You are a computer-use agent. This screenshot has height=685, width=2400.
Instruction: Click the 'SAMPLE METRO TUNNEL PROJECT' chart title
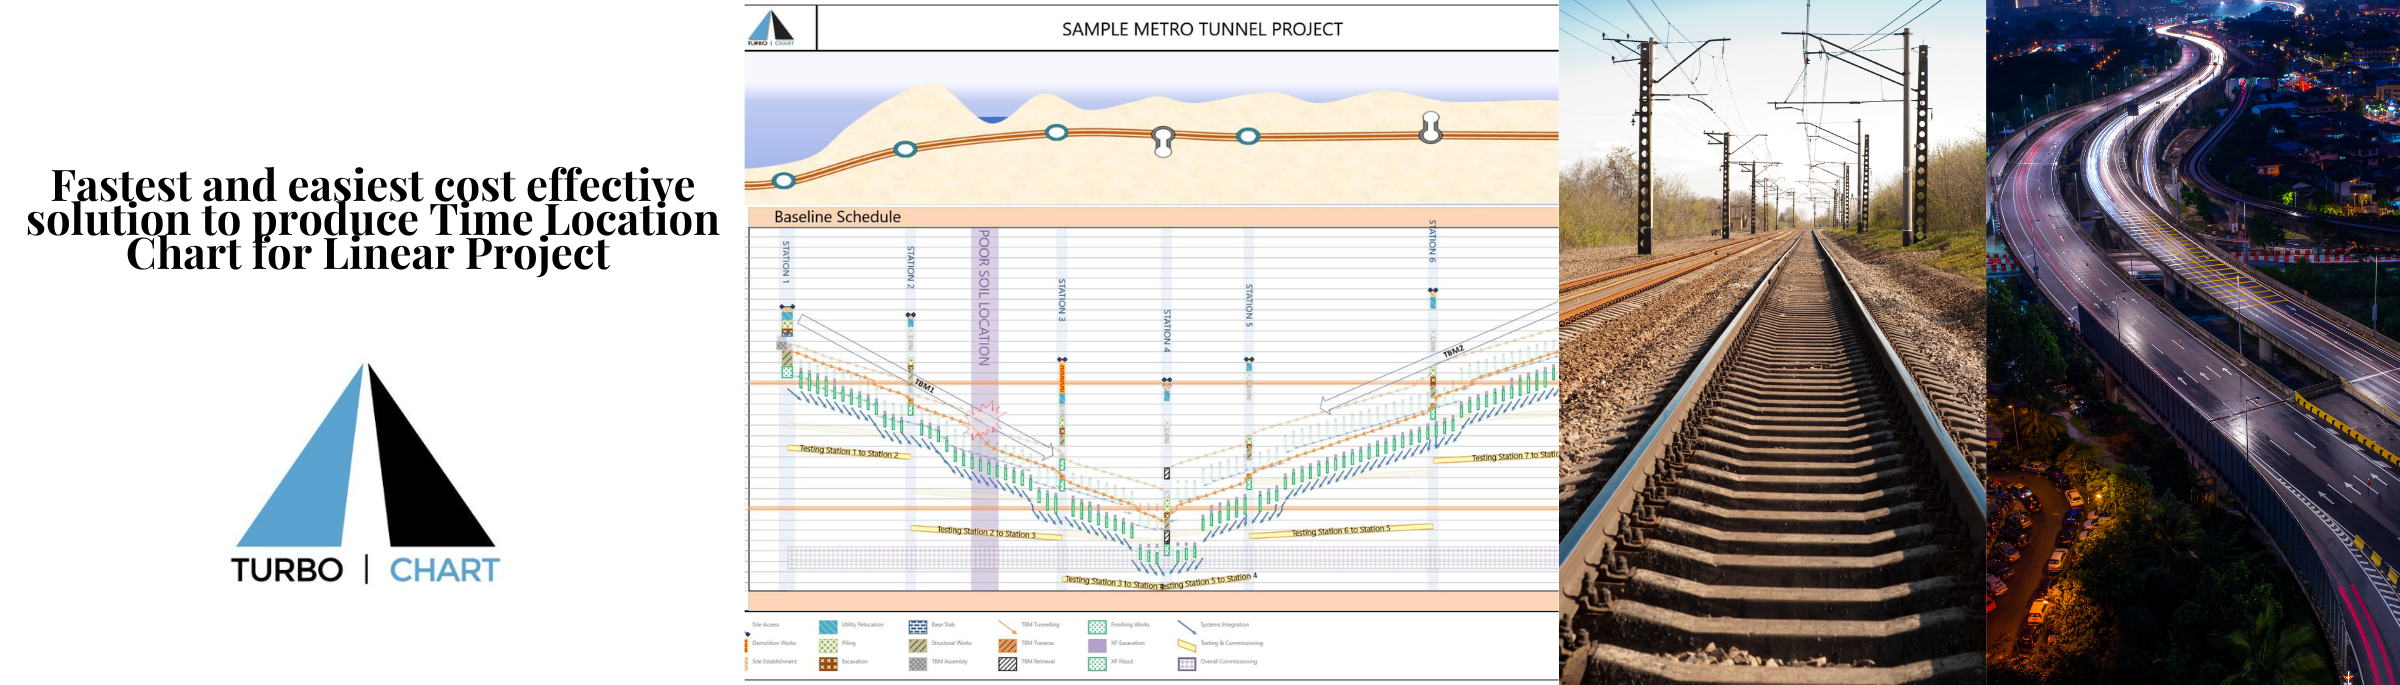pyautogui.click(x=1202, y=29)
